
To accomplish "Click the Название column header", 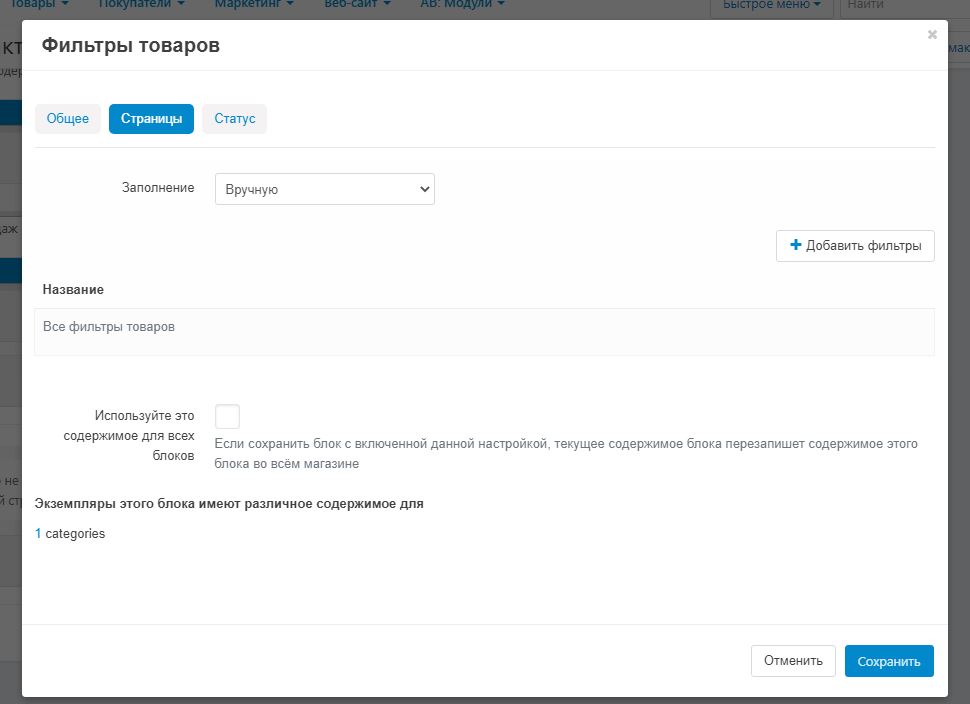I will 73,290.
